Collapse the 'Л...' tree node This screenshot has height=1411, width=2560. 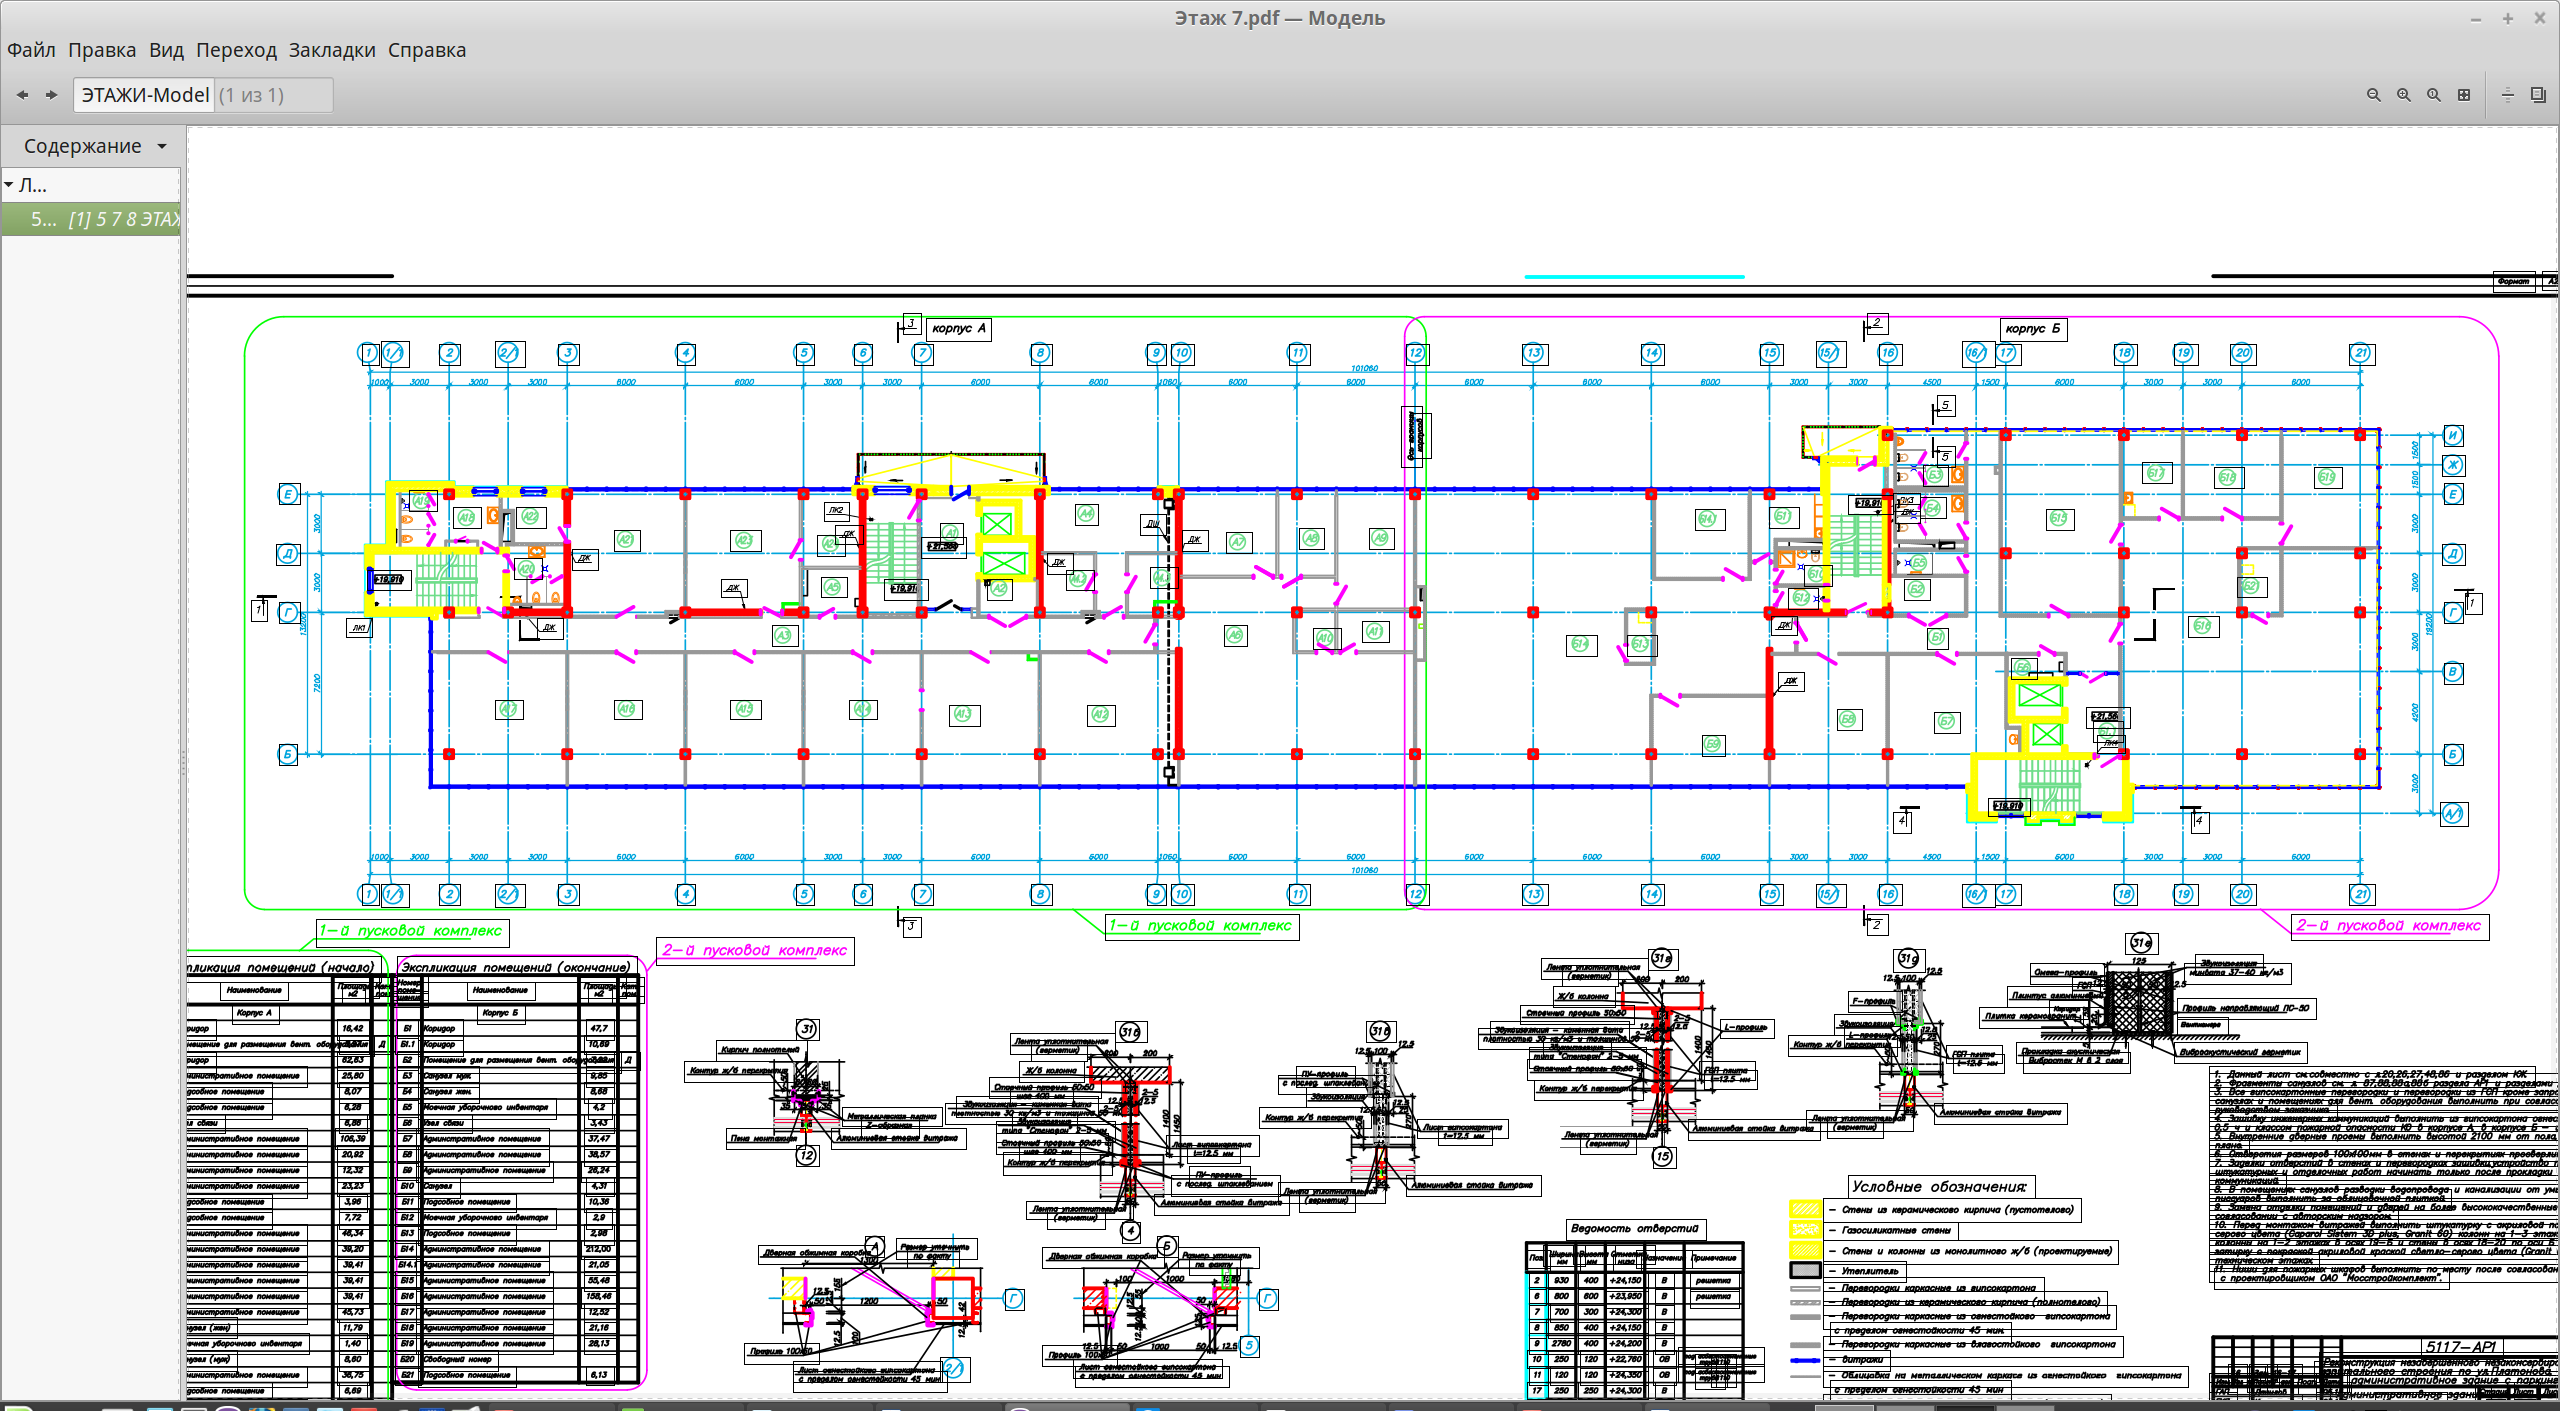9,185
